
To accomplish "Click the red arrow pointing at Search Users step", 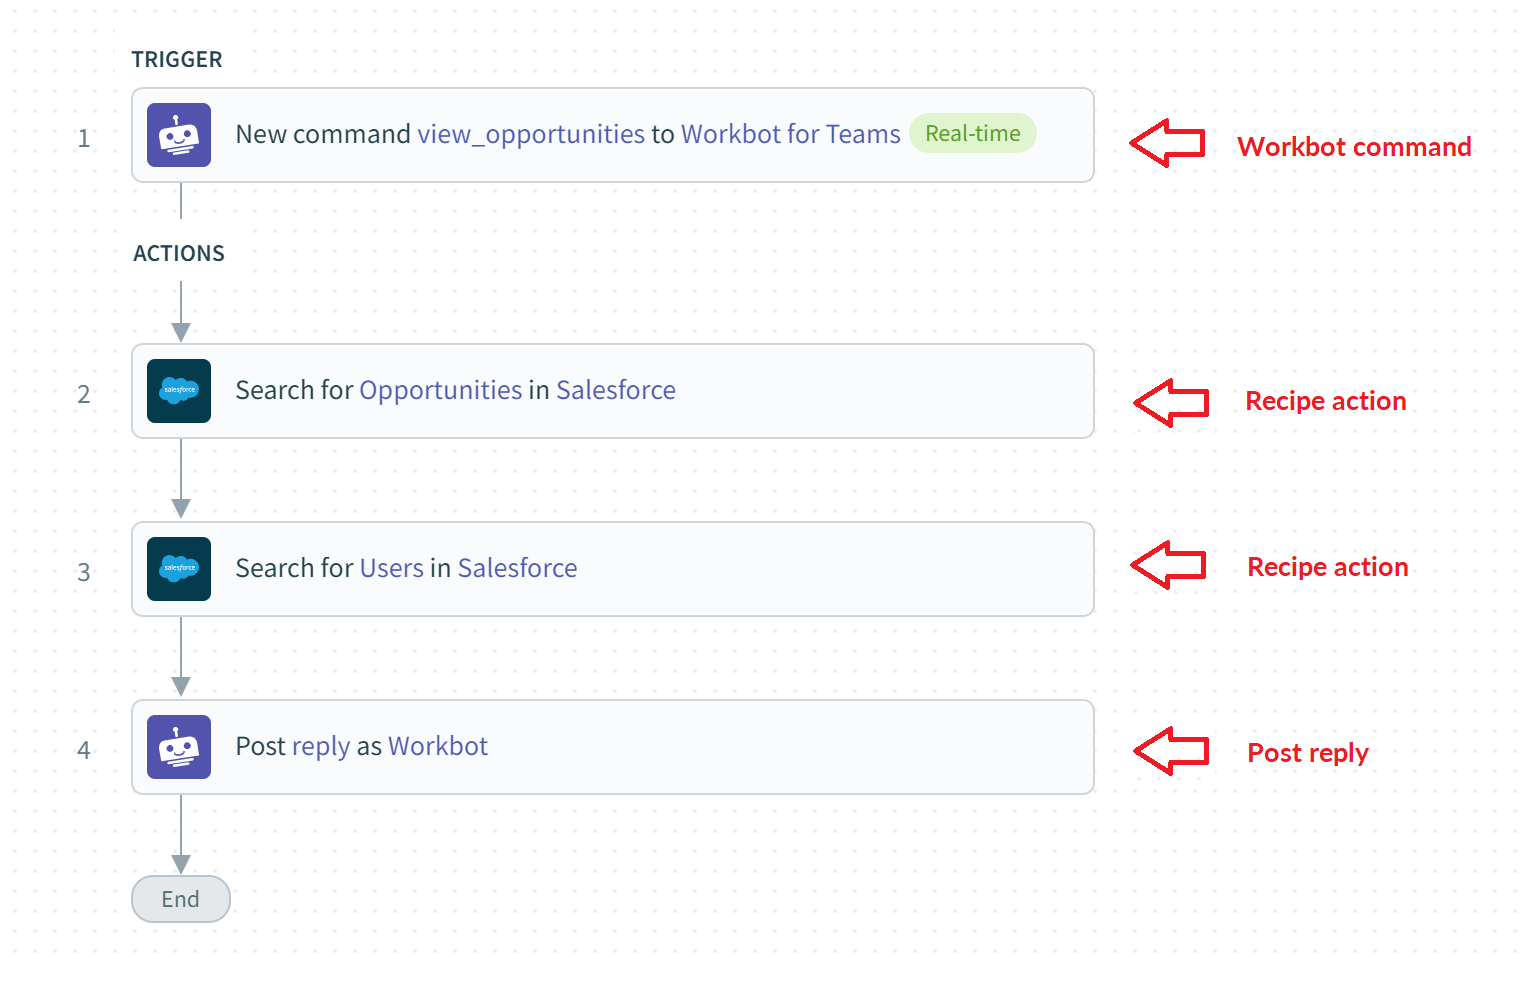I will 1168,565.
